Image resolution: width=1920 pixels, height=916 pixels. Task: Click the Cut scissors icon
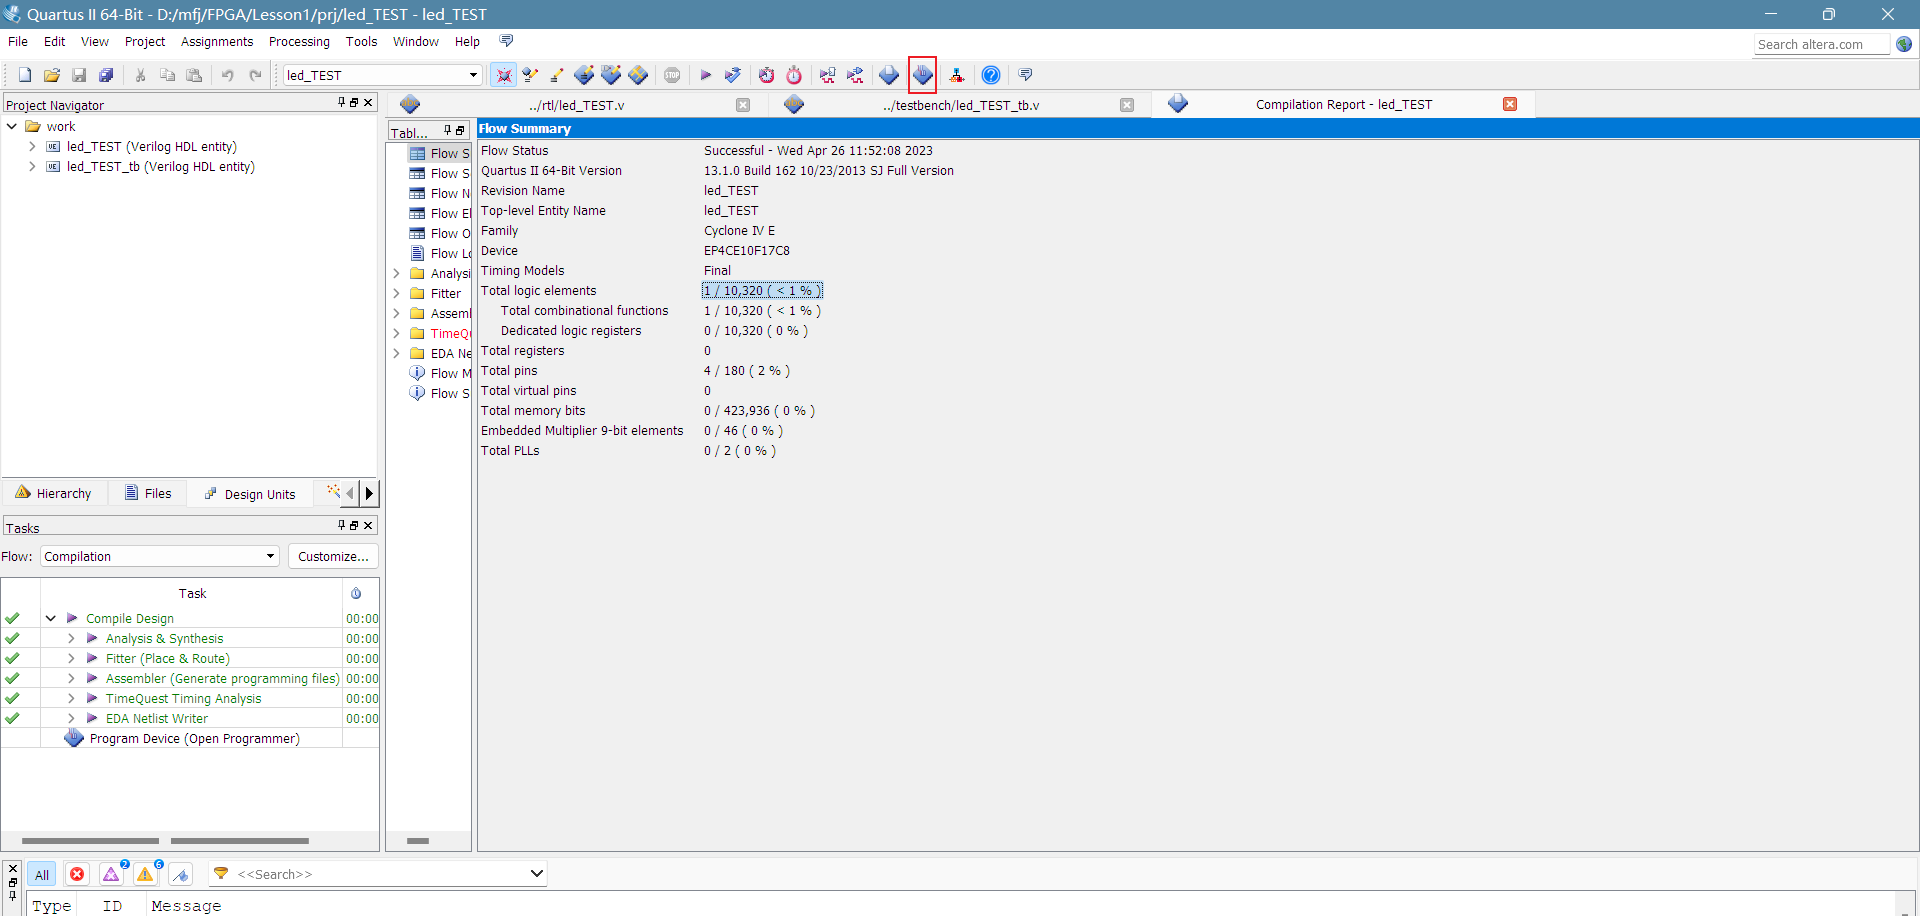[x=141, y=75]
